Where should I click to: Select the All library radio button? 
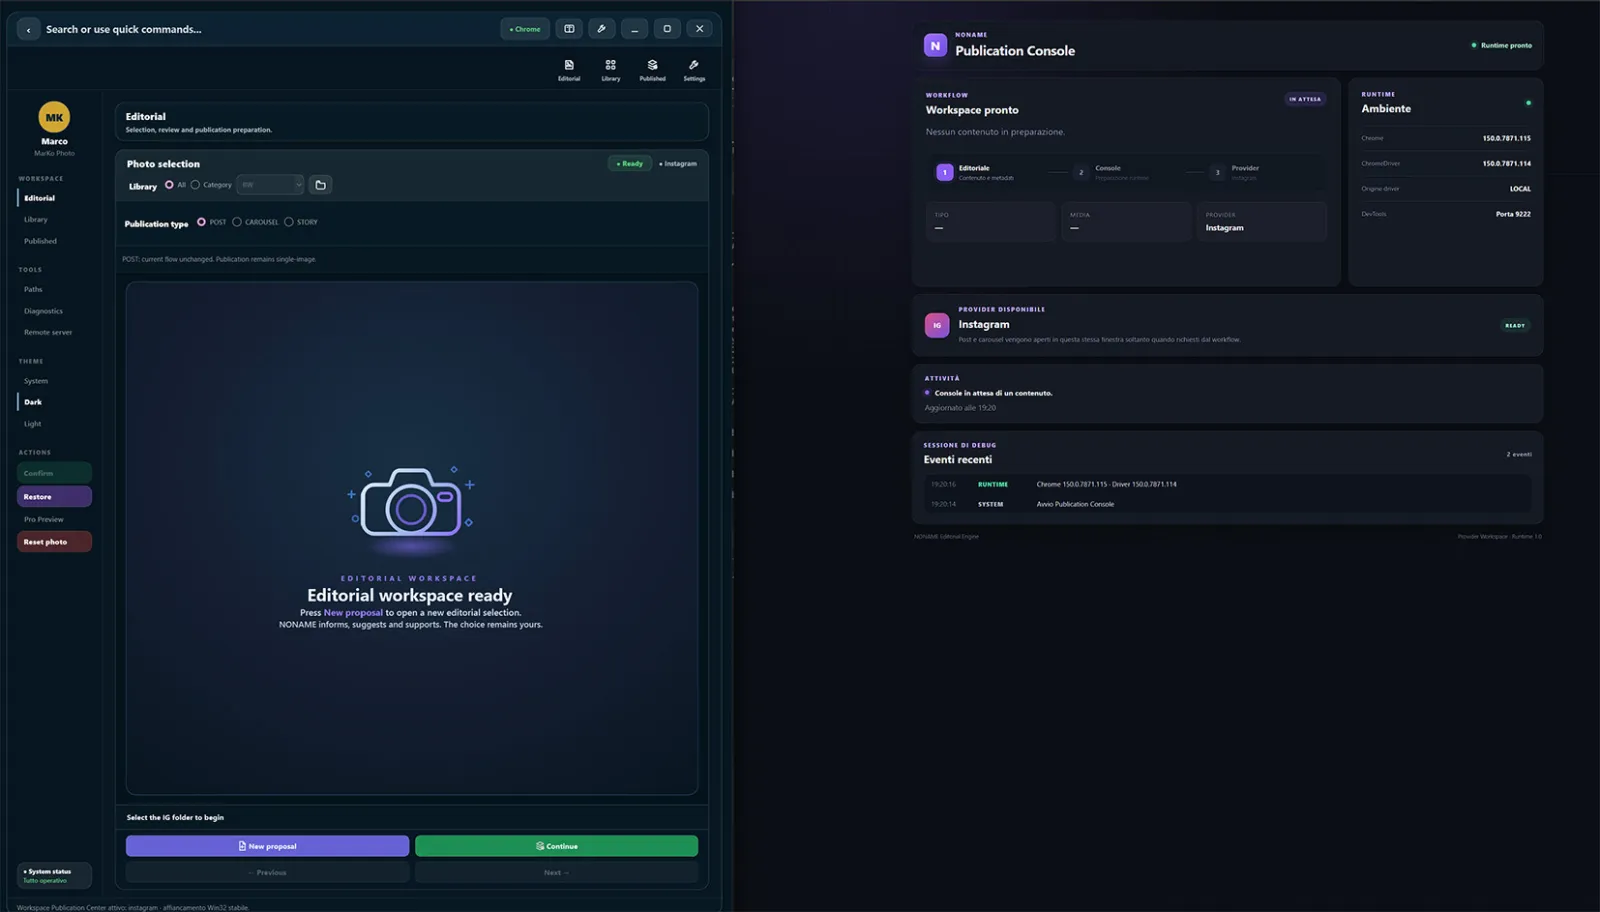(169, 185)
